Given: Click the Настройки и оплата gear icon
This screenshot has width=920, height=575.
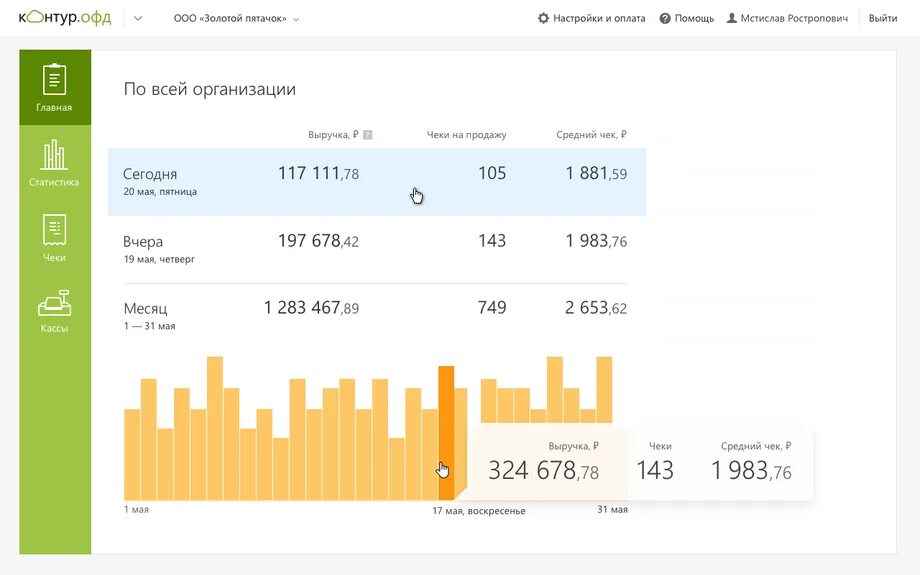Looking at the screenshot, I should pyautogui.click(x=543, y=18).
